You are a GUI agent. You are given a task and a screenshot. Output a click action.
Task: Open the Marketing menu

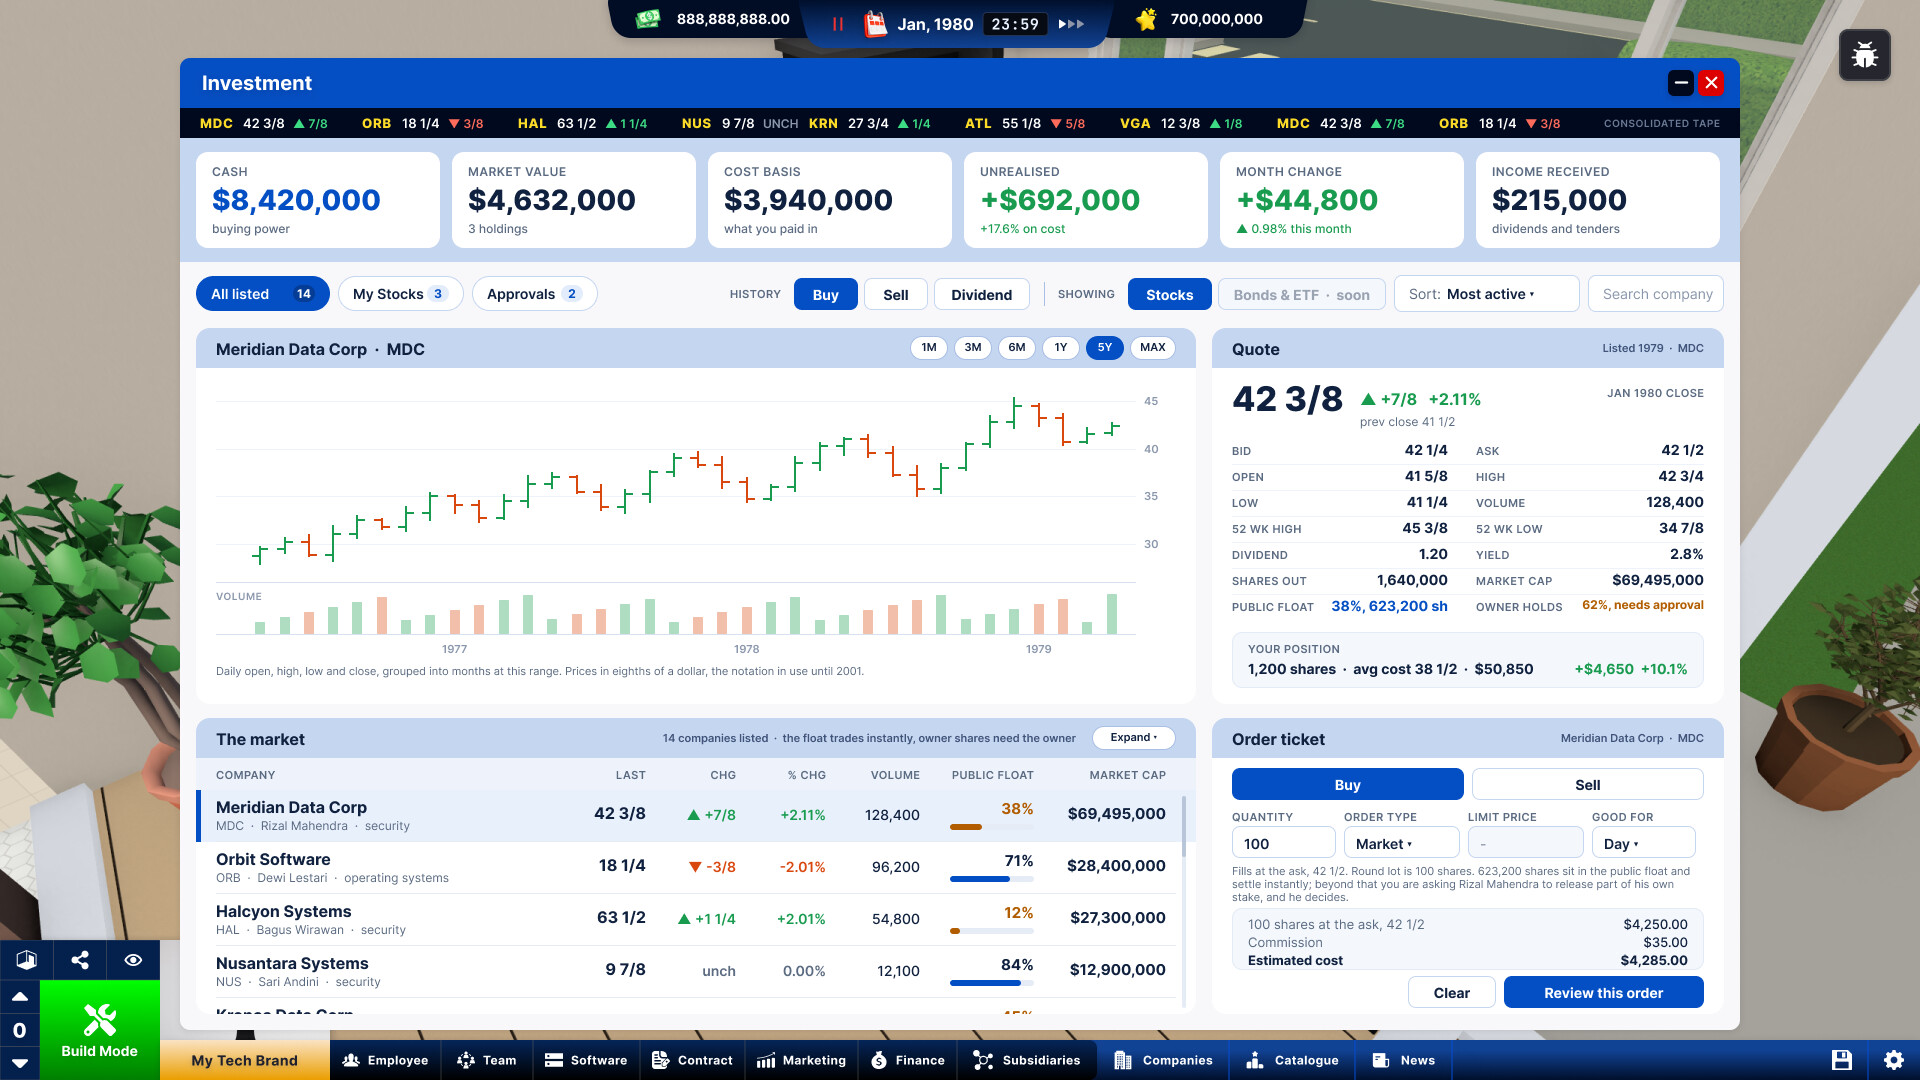tap(801, 1060)
